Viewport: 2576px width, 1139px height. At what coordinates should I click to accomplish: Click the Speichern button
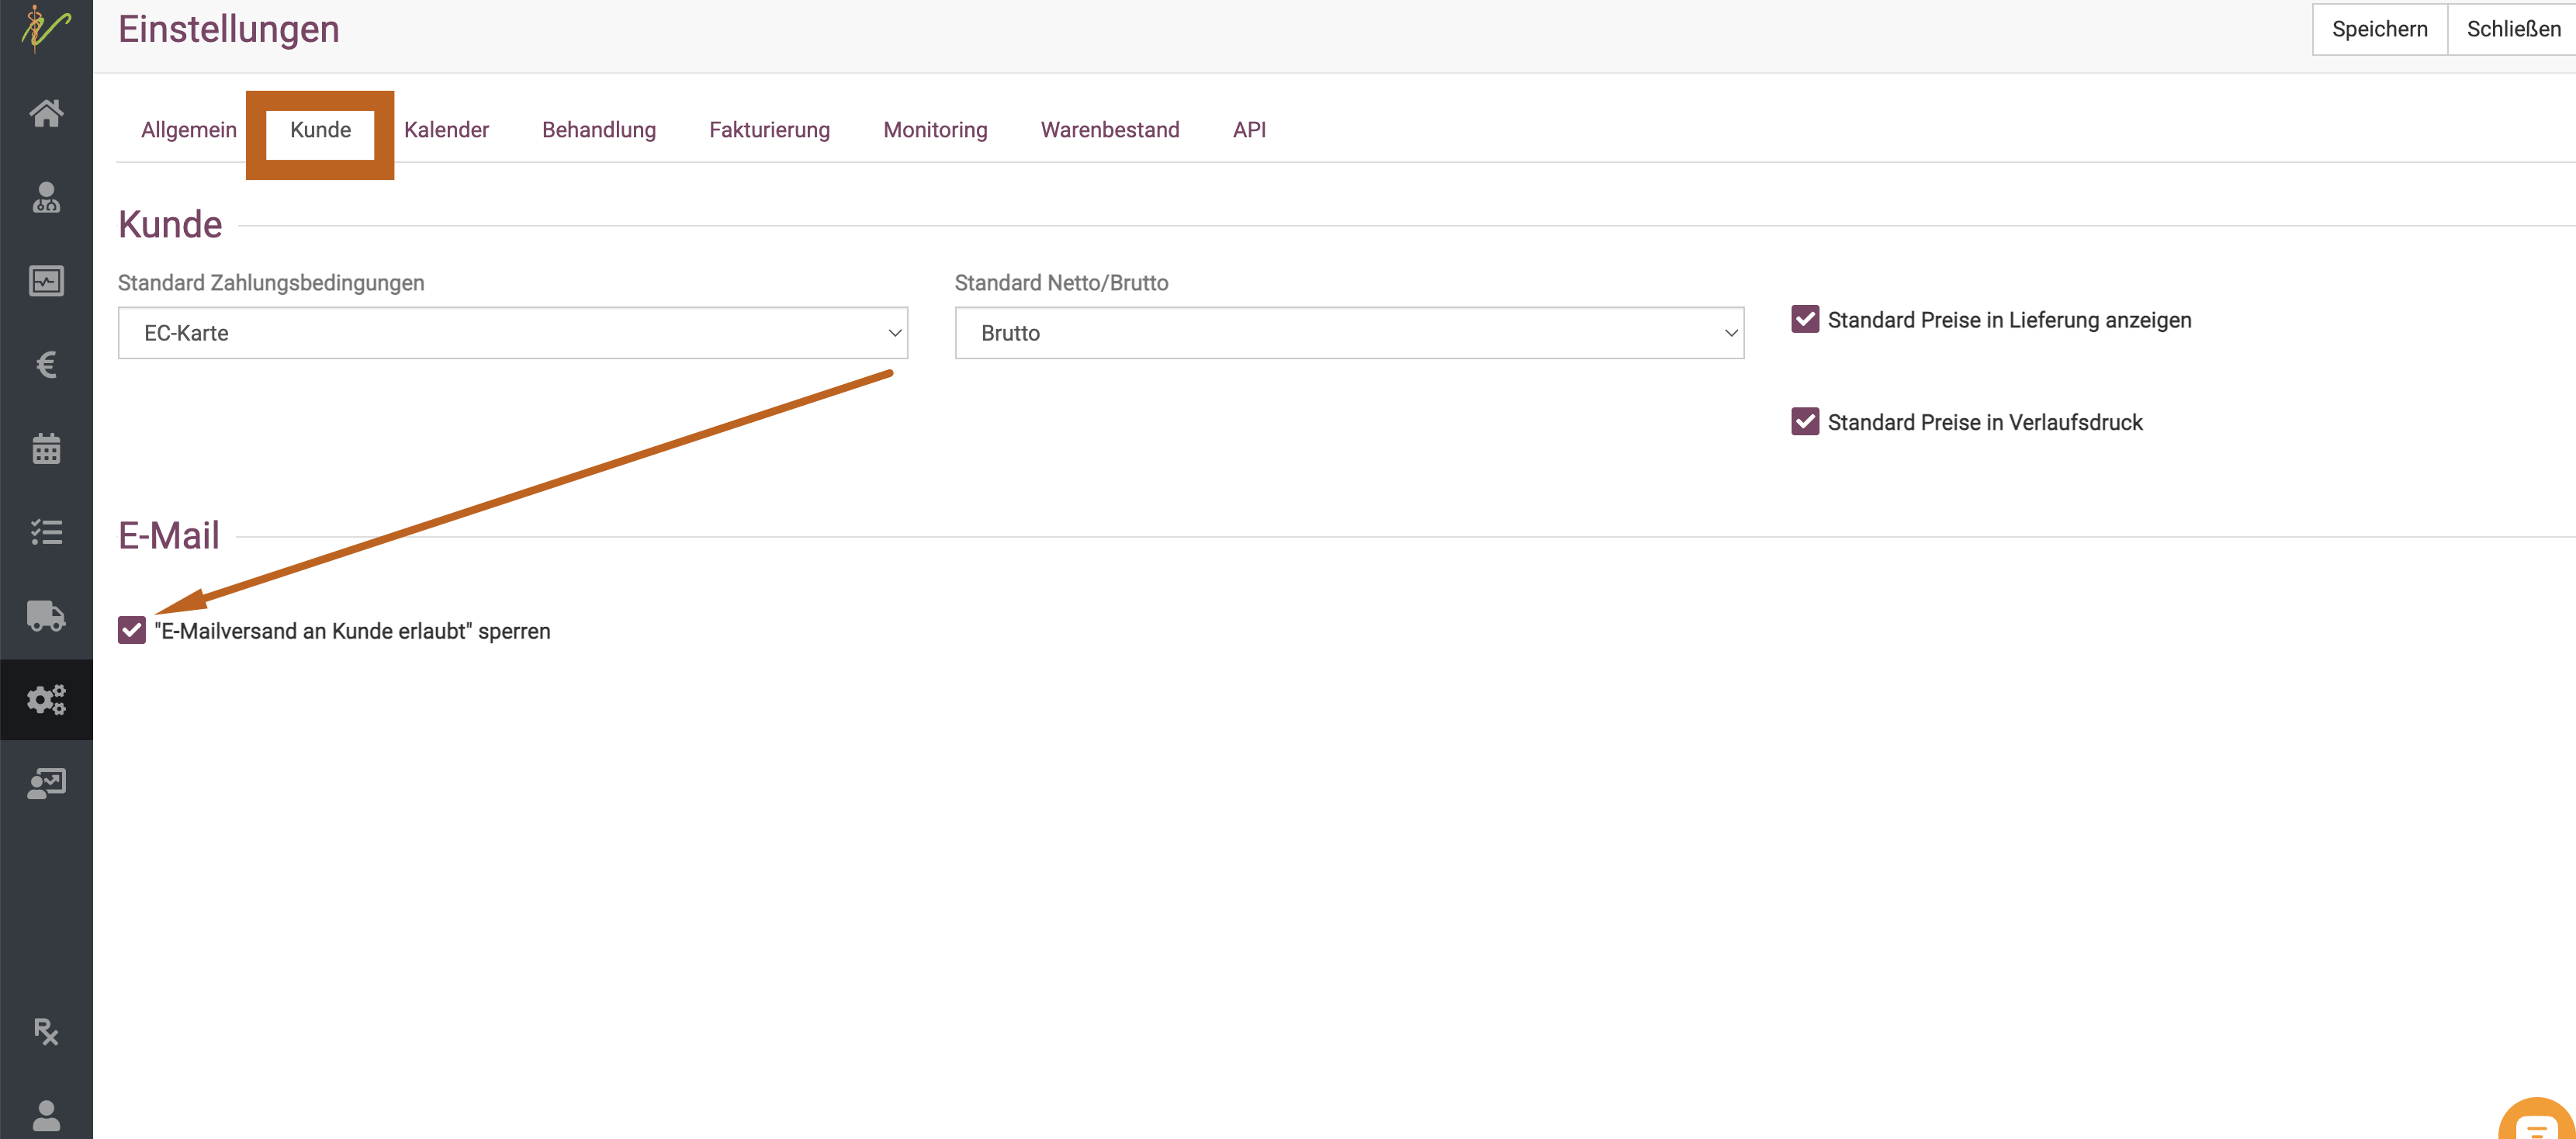(x=2379, y=29)
